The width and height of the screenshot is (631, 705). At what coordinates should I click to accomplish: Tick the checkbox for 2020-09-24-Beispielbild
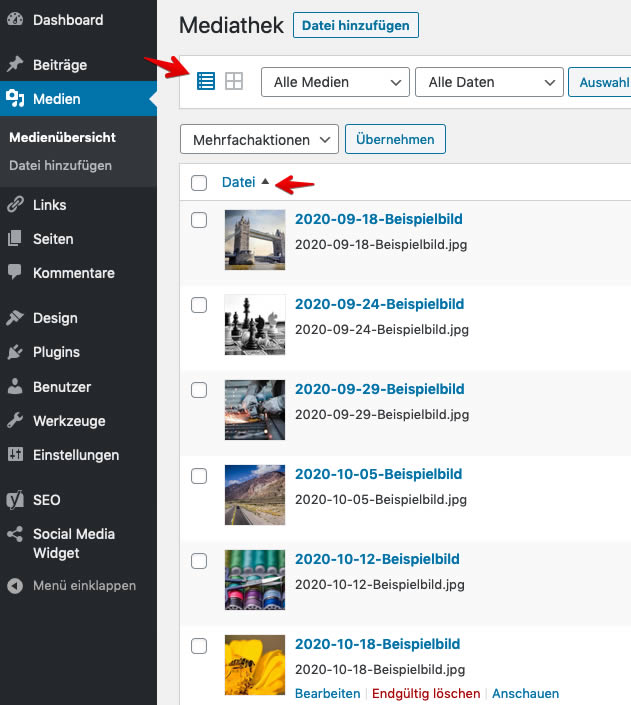pos(199,305)
